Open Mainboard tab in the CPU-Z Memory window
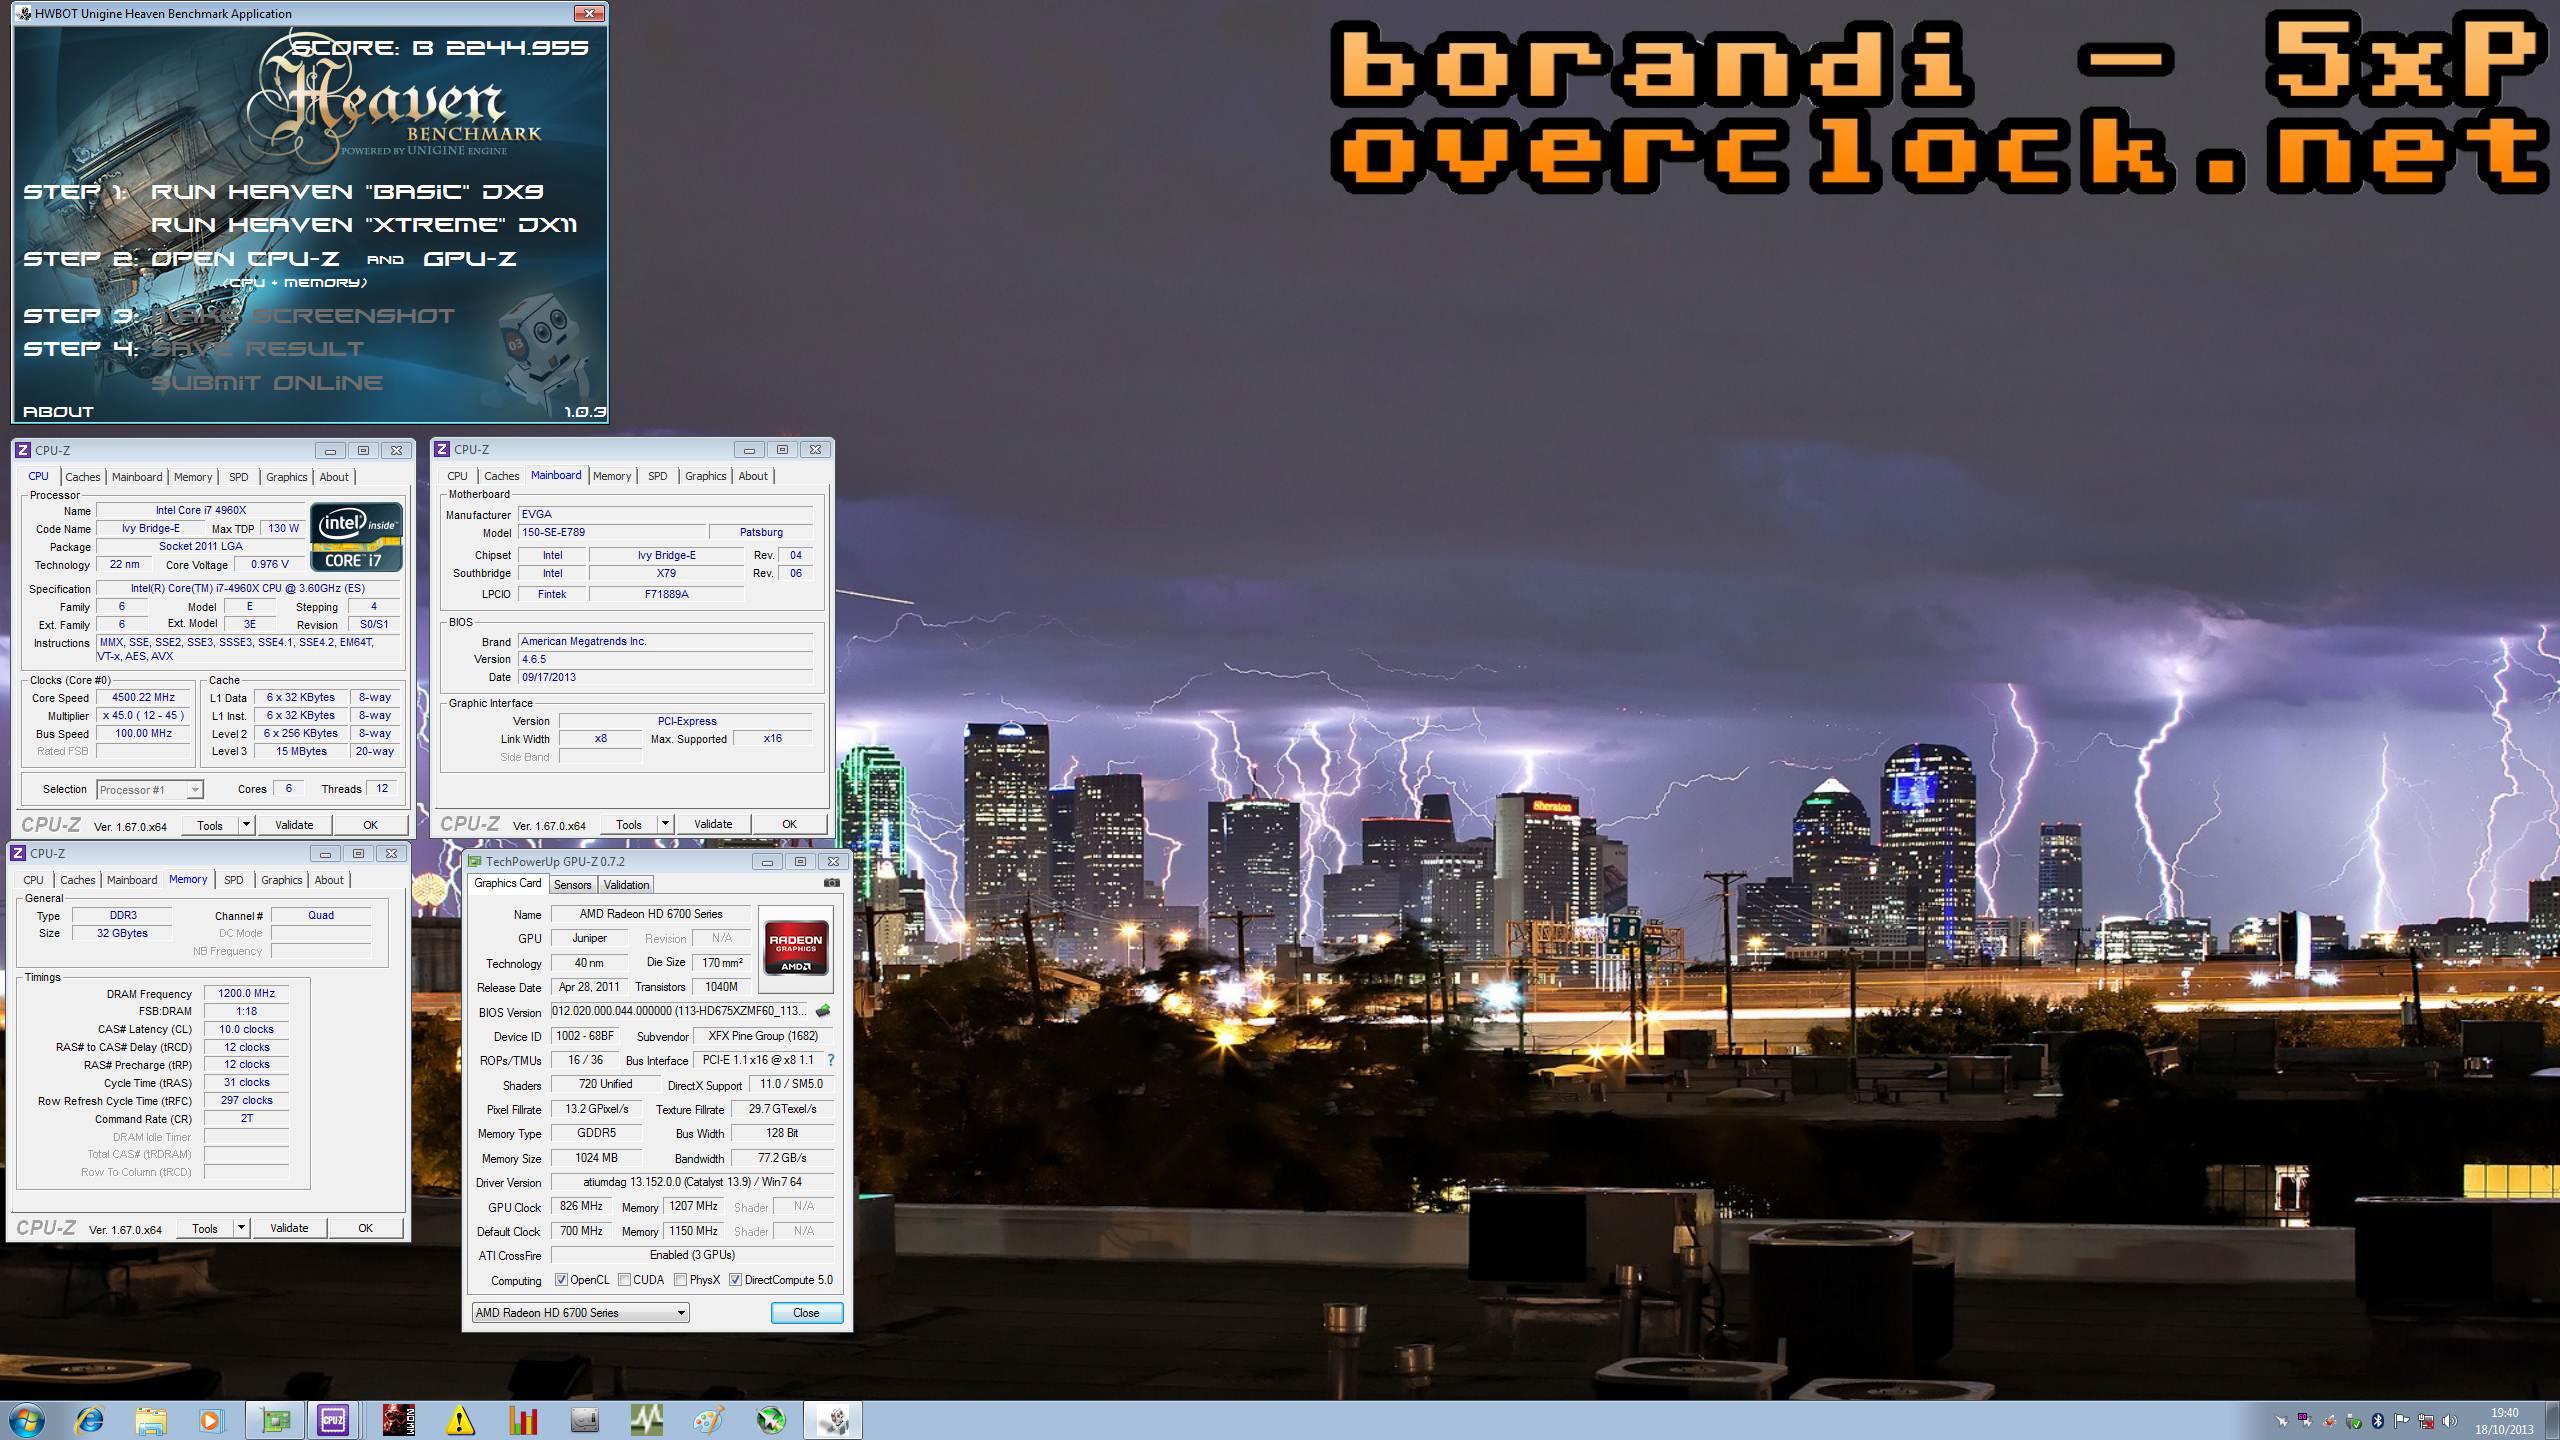2560x1440 pixels. [x=132, y=880]
